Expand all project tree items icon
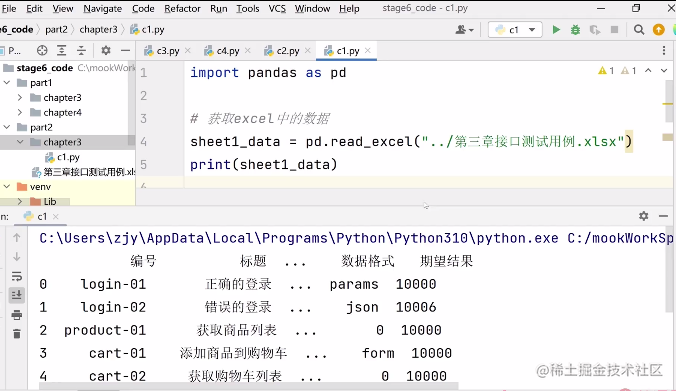The height and width of the screenshot is (391, 676). click(x=62, y=50)
